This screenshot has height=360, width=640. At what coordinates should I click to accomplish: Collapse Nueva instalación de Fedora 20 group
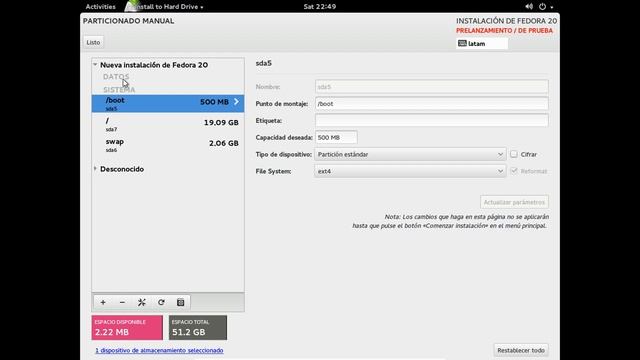pos(95,64)
